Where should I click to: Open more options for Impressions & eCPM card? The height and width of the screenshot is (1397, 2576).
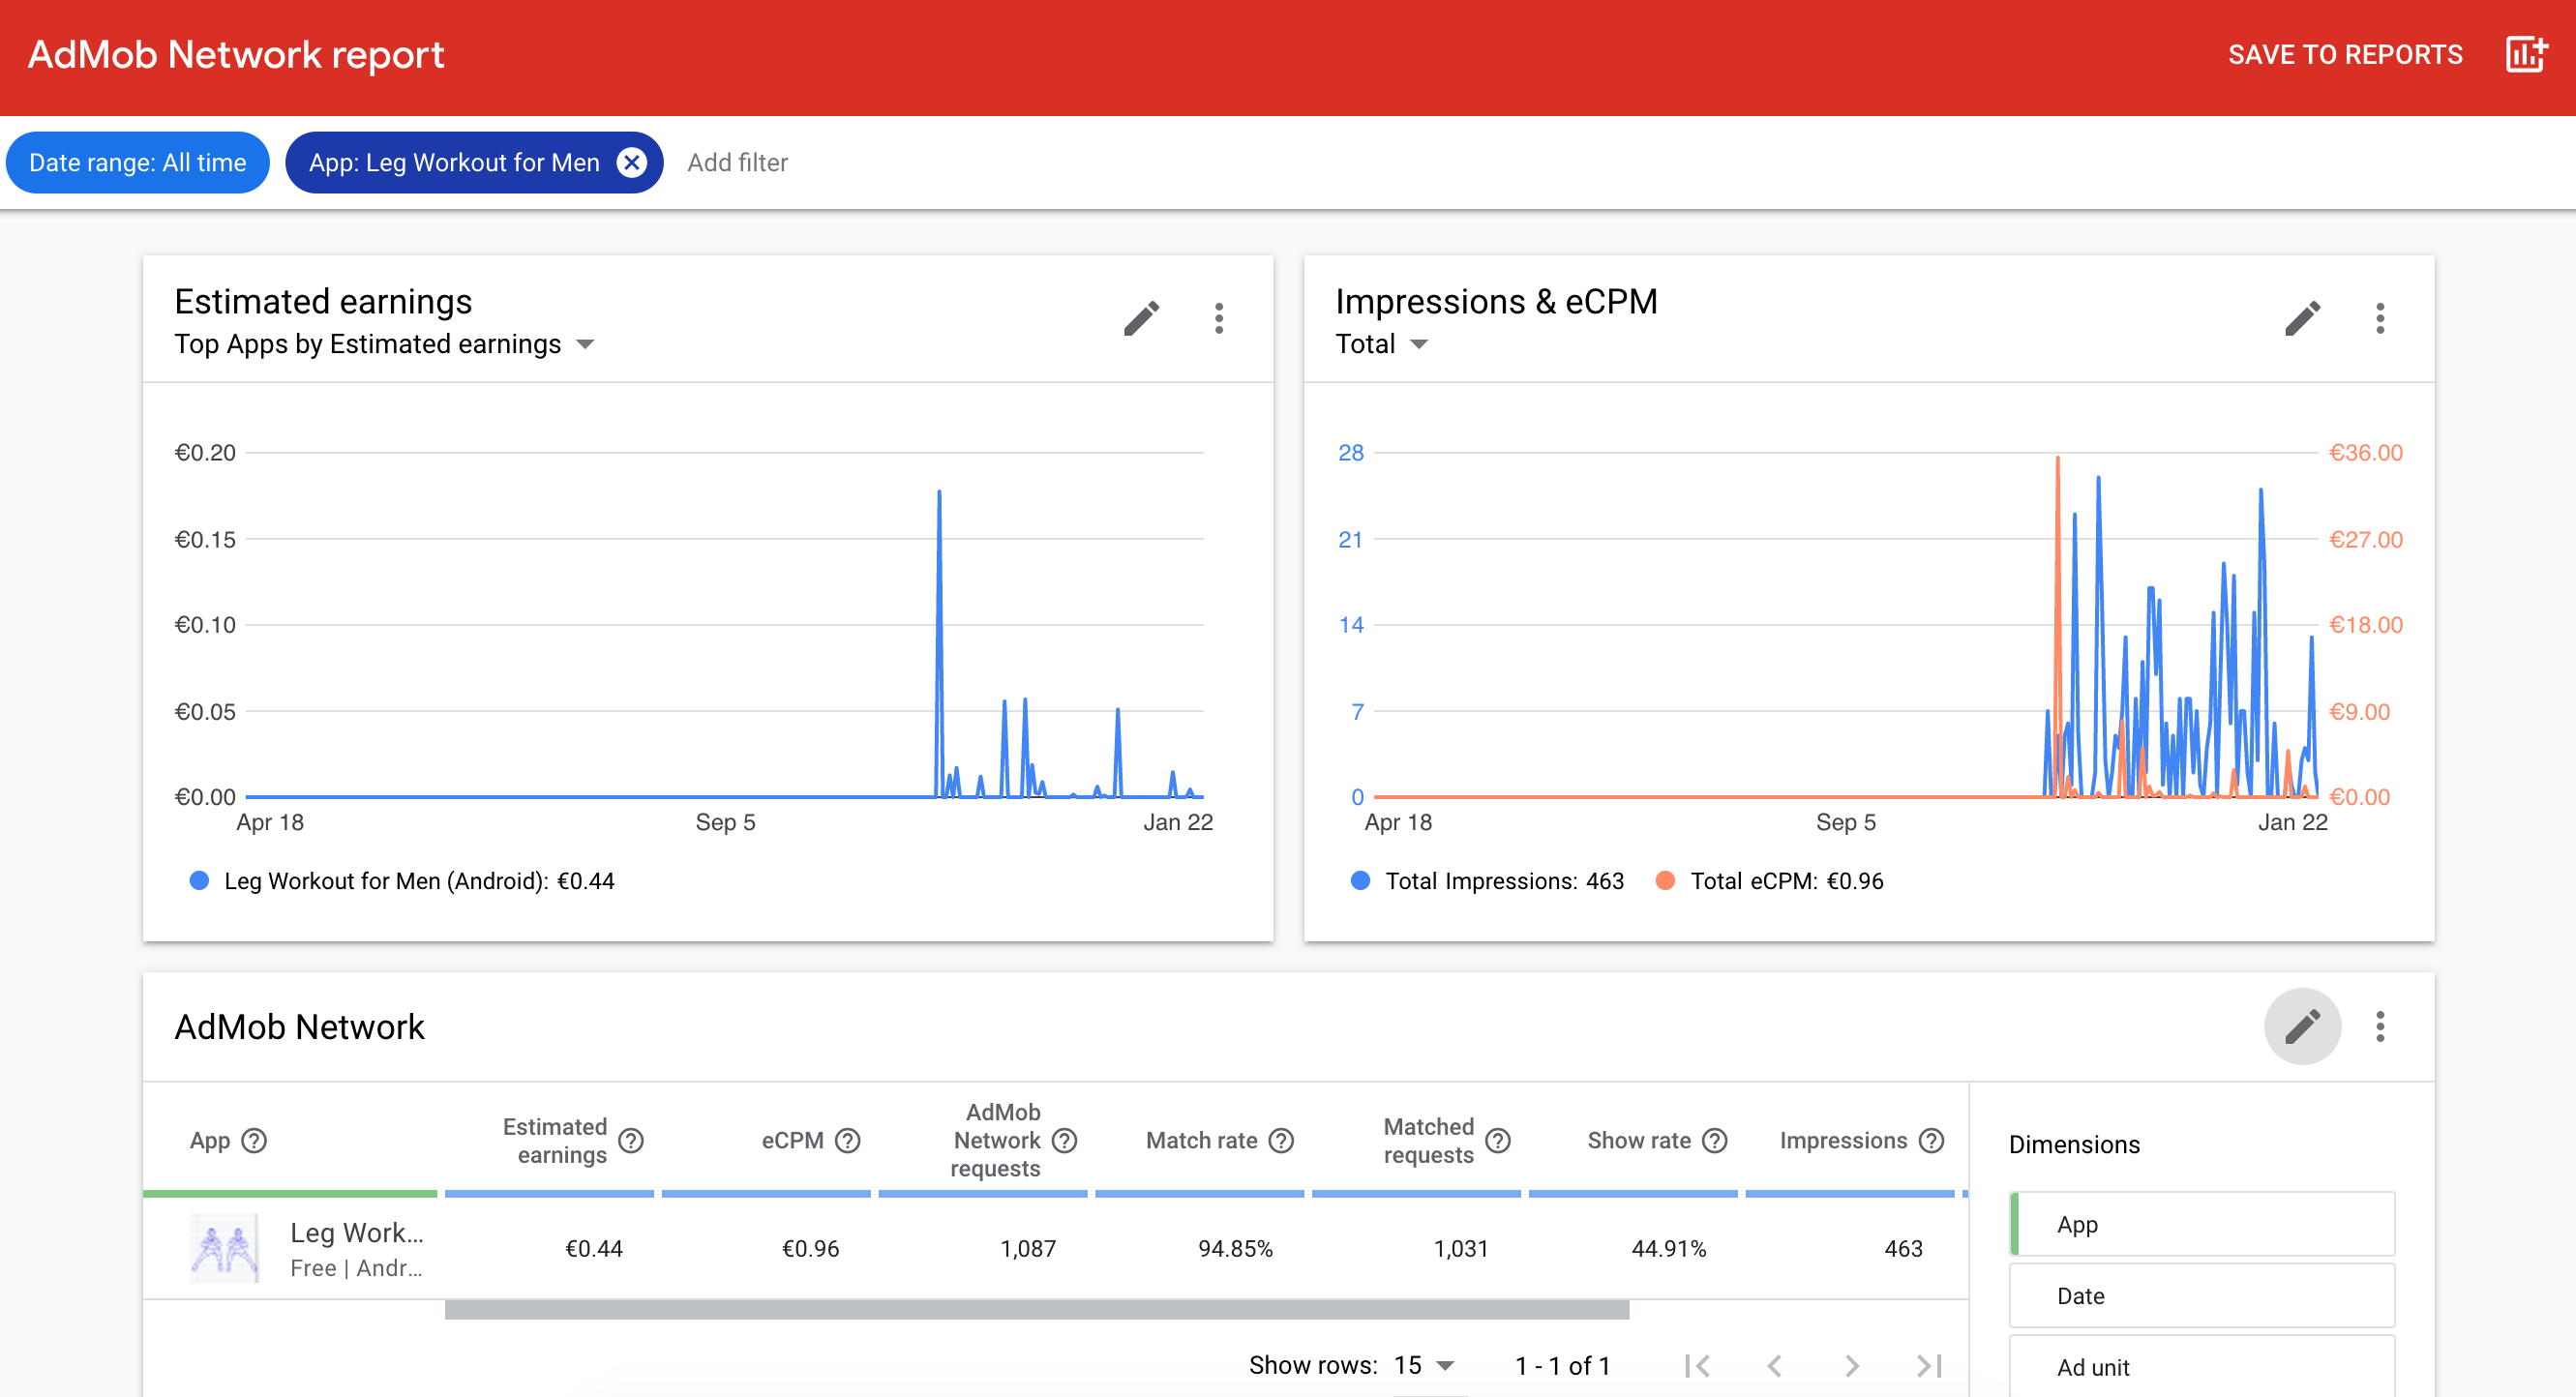[x=2379, y=318]
